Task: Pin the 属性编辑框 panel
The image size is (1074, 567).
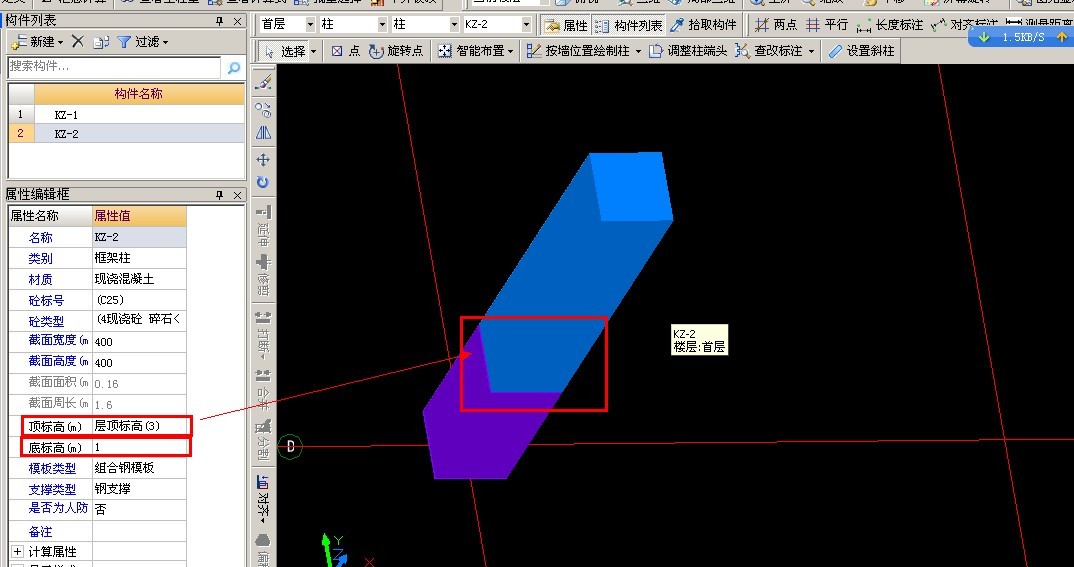Action: click(219, 195)
